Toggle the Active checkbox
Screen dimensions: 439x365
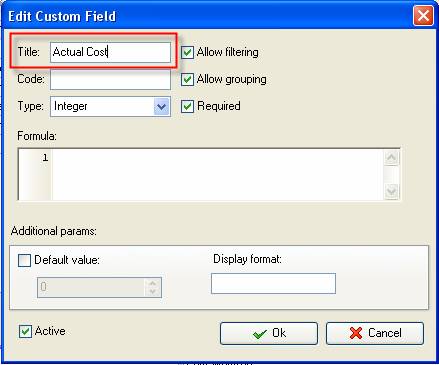pyautogui.click(x=25, y=331)
